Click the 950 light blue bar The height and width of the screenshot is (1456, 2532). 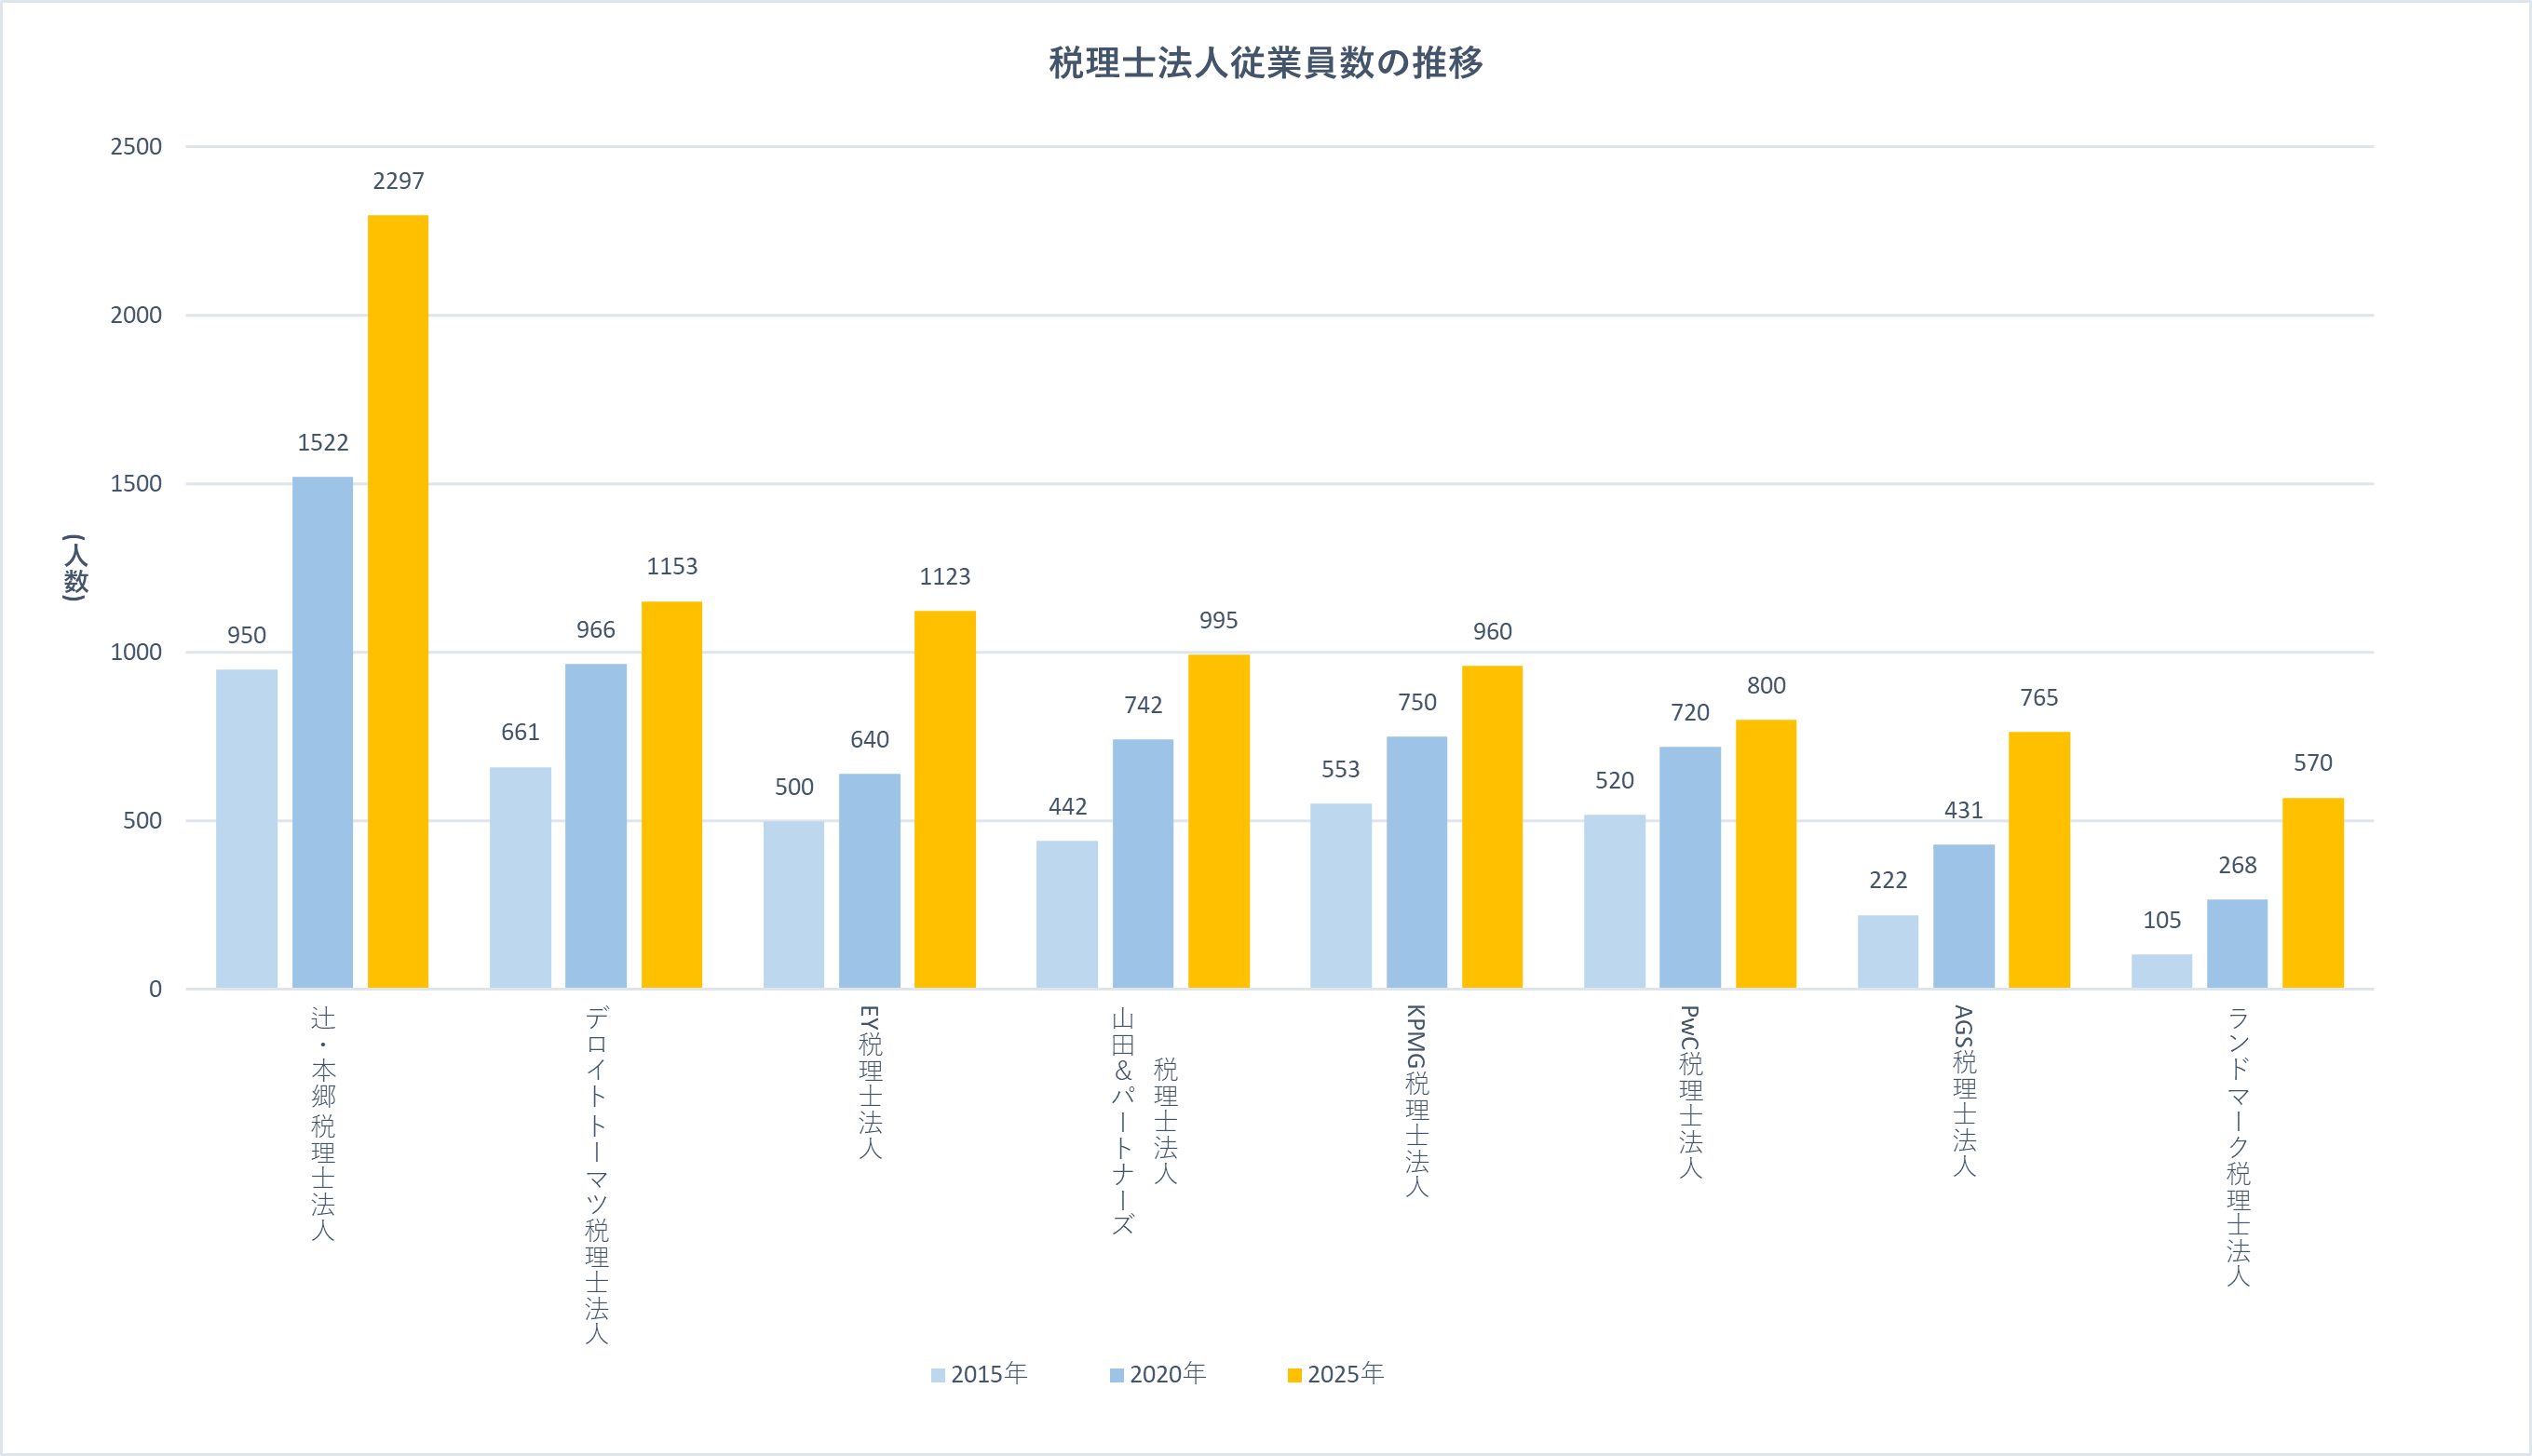click(246, 828)
